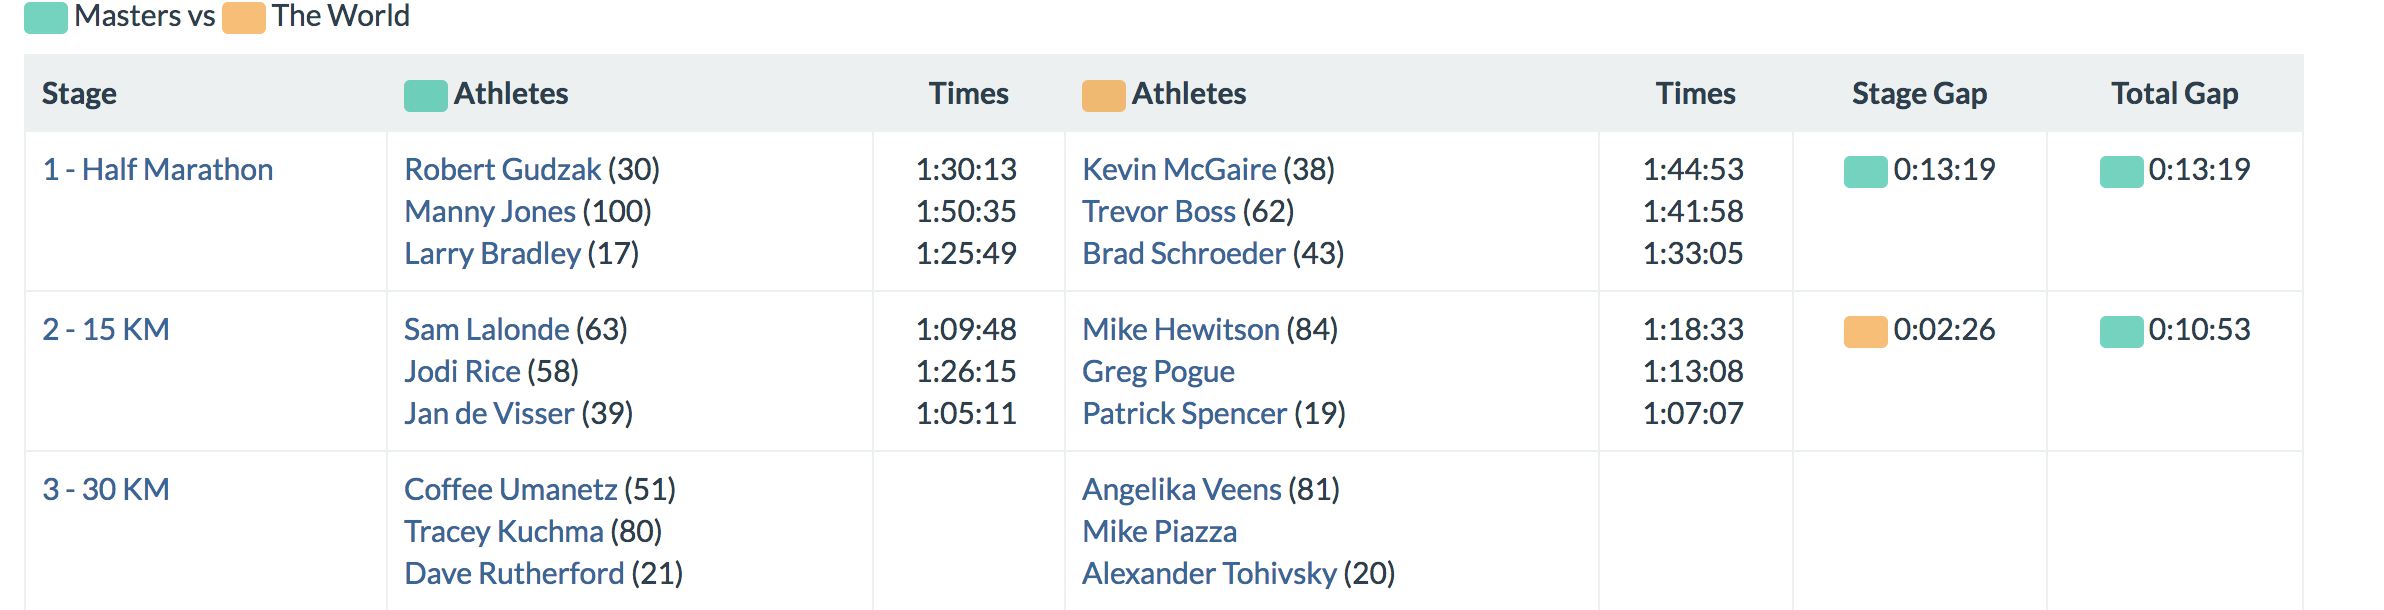Click the Total Gap column header

(x=2174, y=94)
